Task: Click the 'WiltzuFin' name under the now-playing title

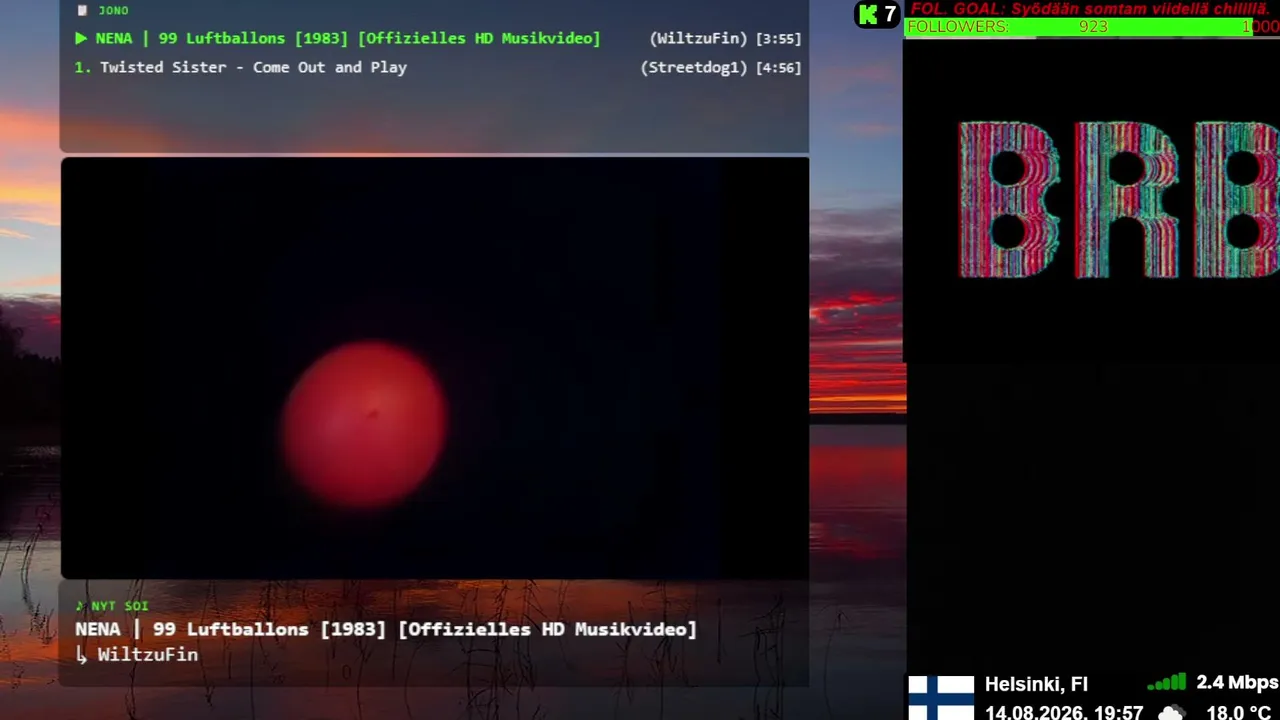Action: pyautogui.click(x=148, y=655)
